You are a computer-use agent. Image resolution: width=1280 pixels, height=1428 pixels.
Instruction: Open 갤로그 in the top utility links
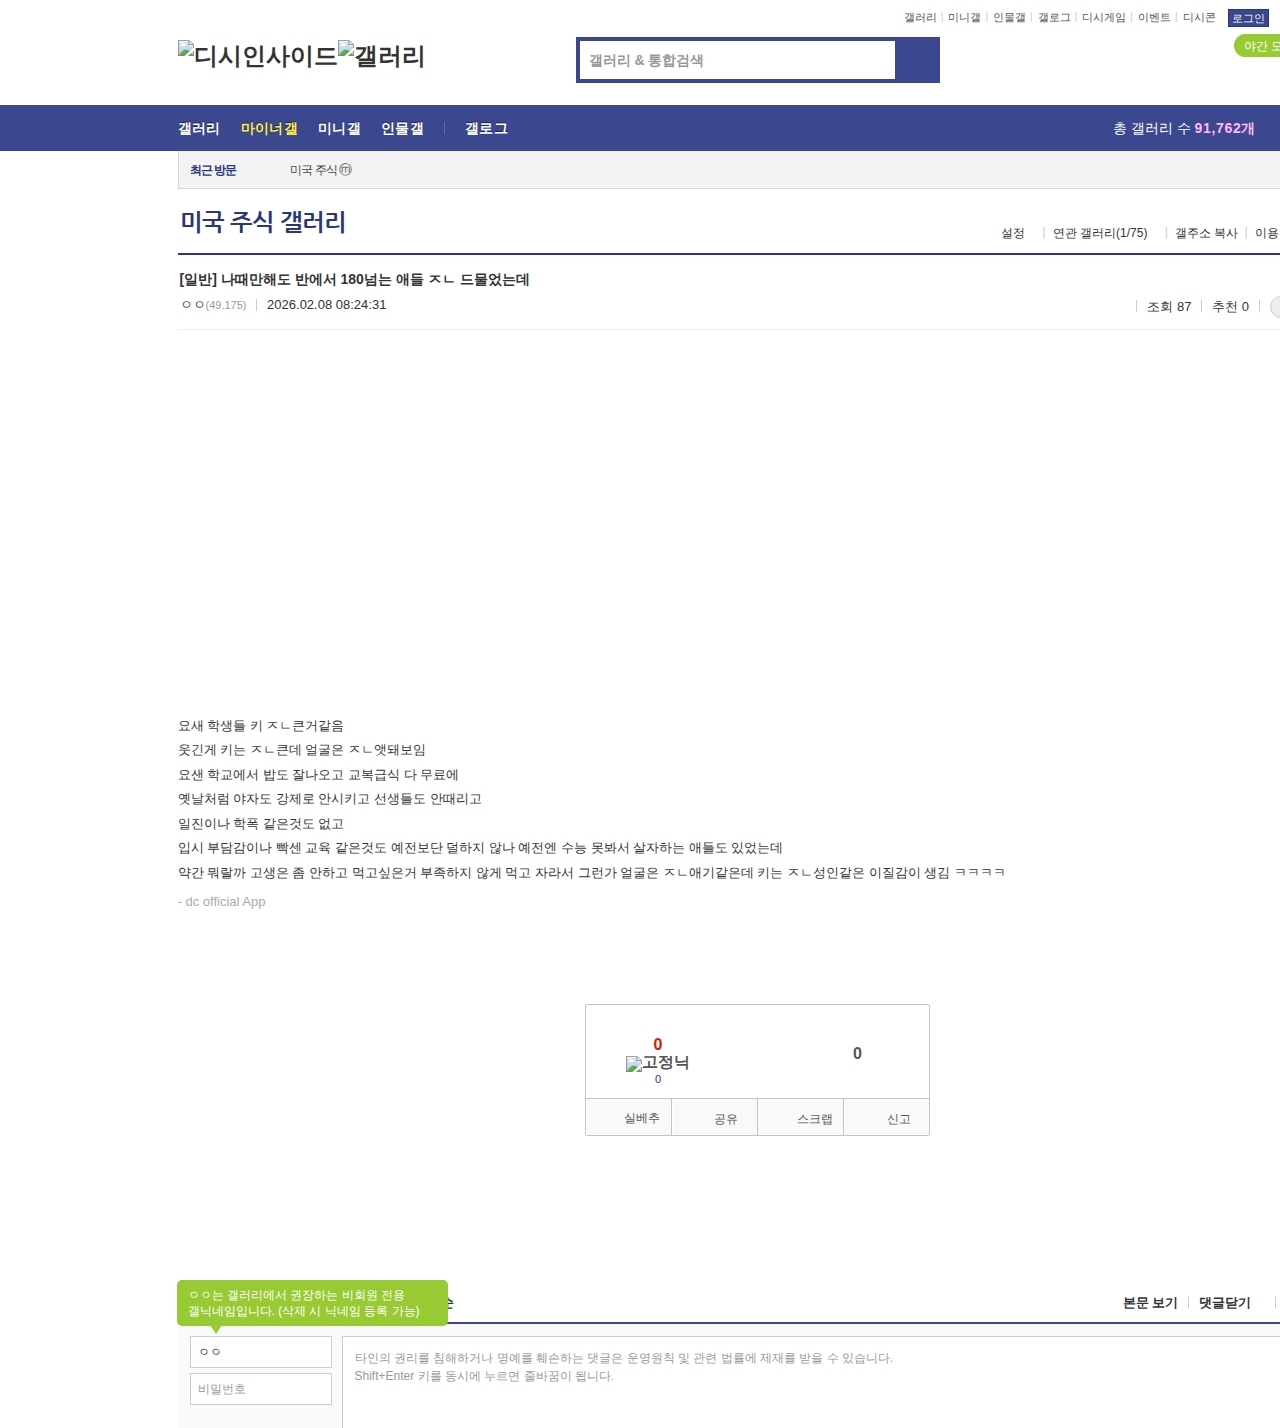pyautogui.click(x=1054, y=18)
